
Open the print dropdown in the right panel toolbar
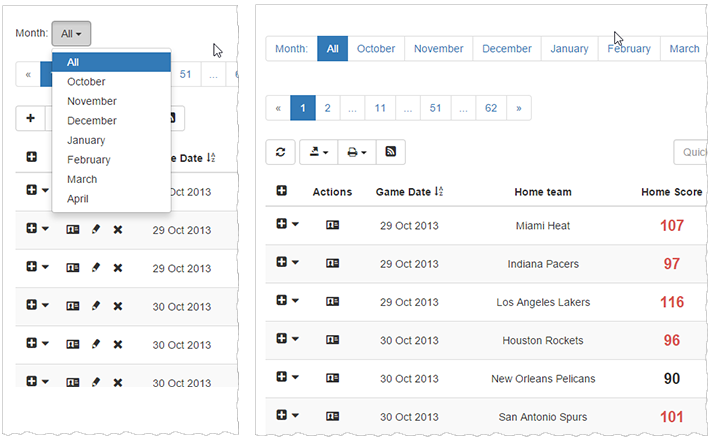click(356, 152)
